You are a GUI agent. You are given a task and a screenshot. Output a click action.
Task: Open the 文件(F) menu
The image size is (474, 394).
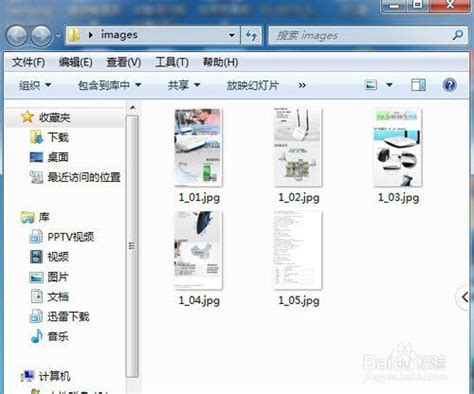click(x=28, y=62)
